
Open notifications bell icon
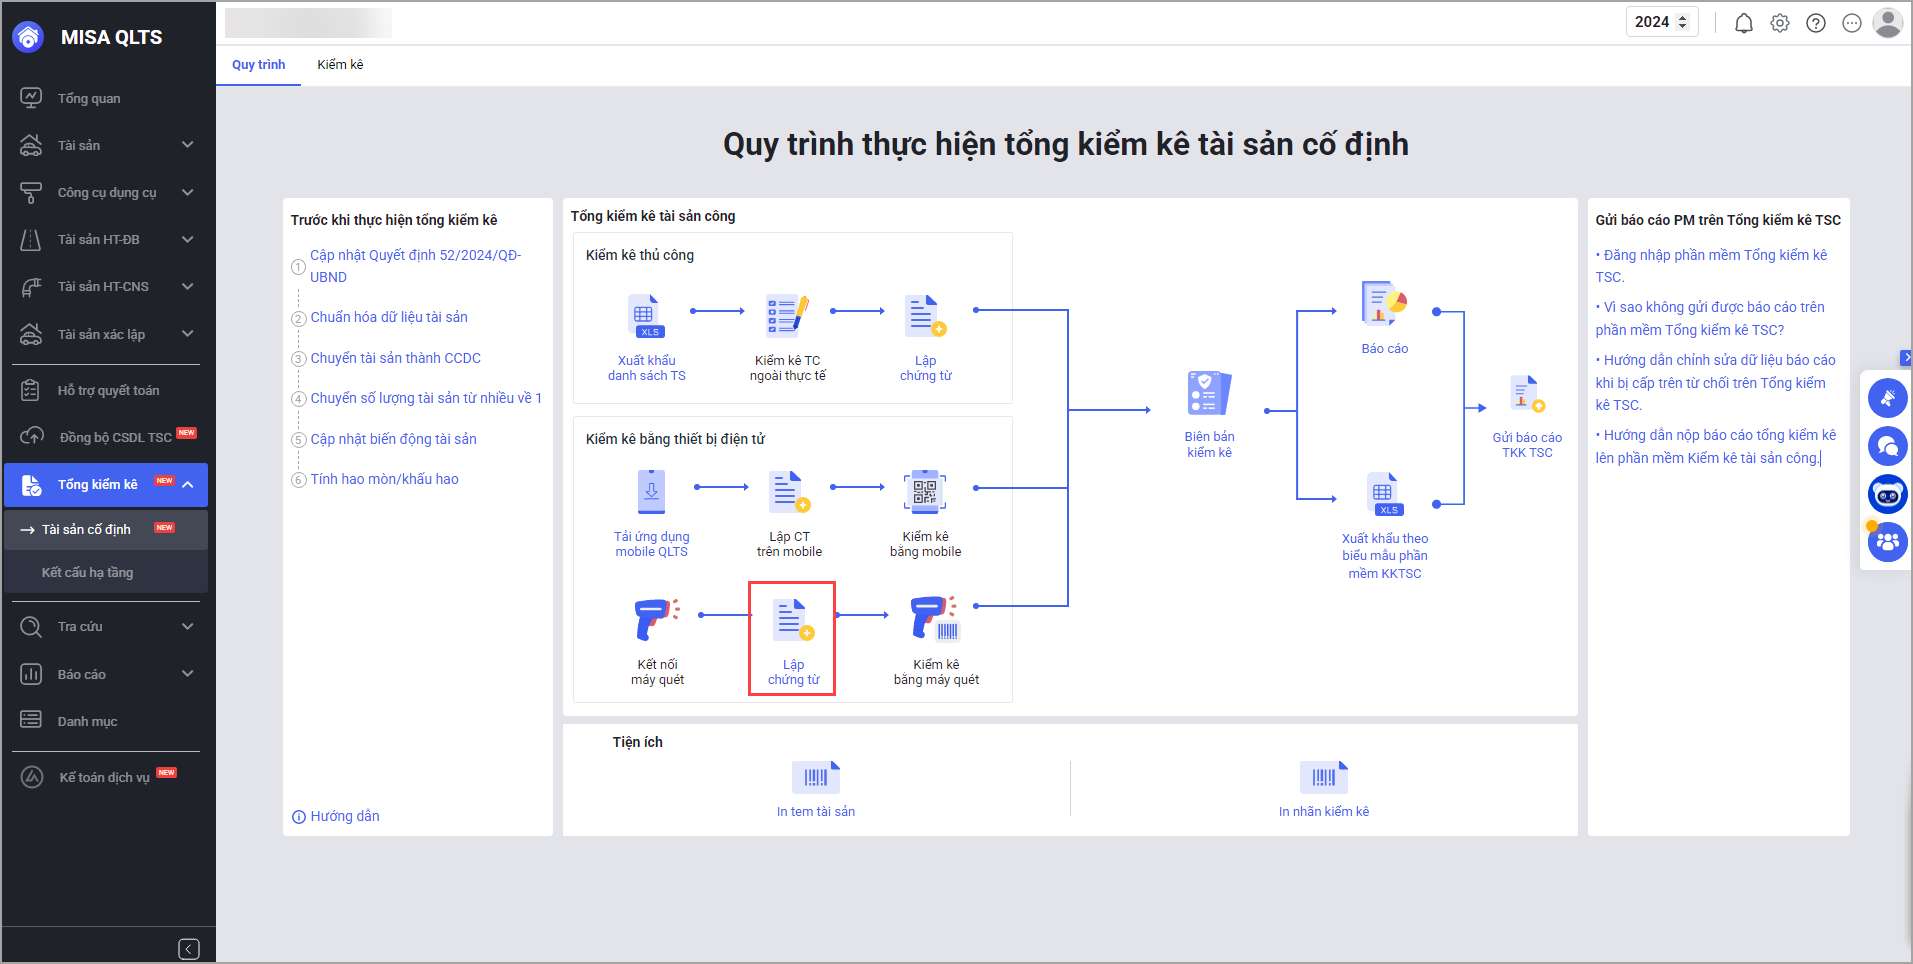tap(1744, 23)
